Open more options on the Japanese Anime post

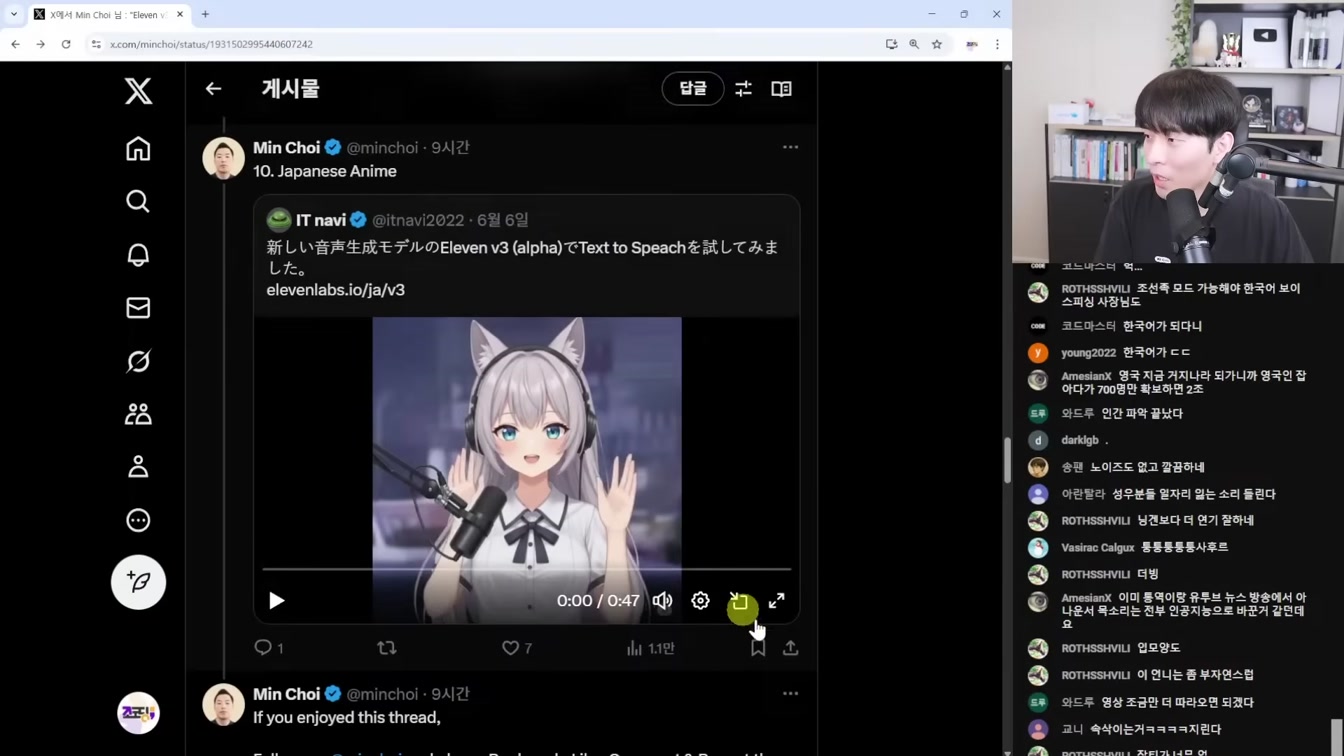(x=790, y=147)
